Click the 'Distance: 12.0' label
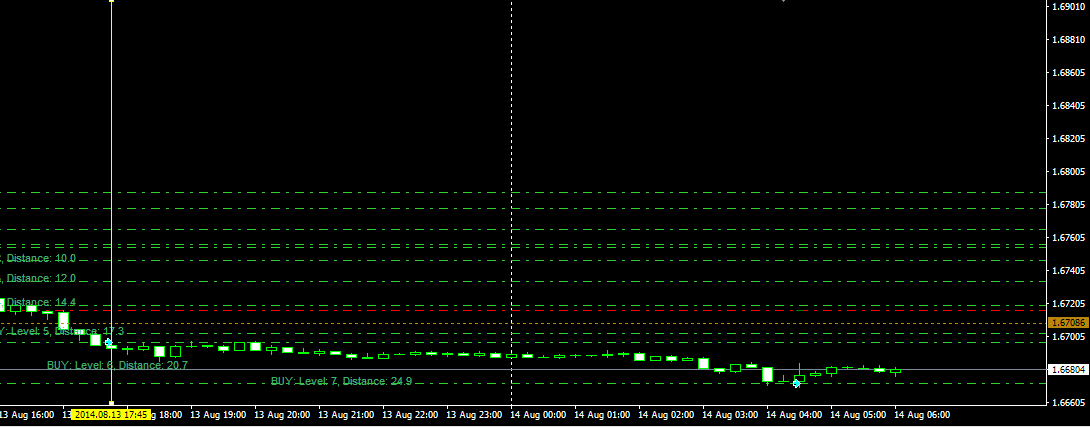This screenshot has height=428, width=1090. pos(41,278)
